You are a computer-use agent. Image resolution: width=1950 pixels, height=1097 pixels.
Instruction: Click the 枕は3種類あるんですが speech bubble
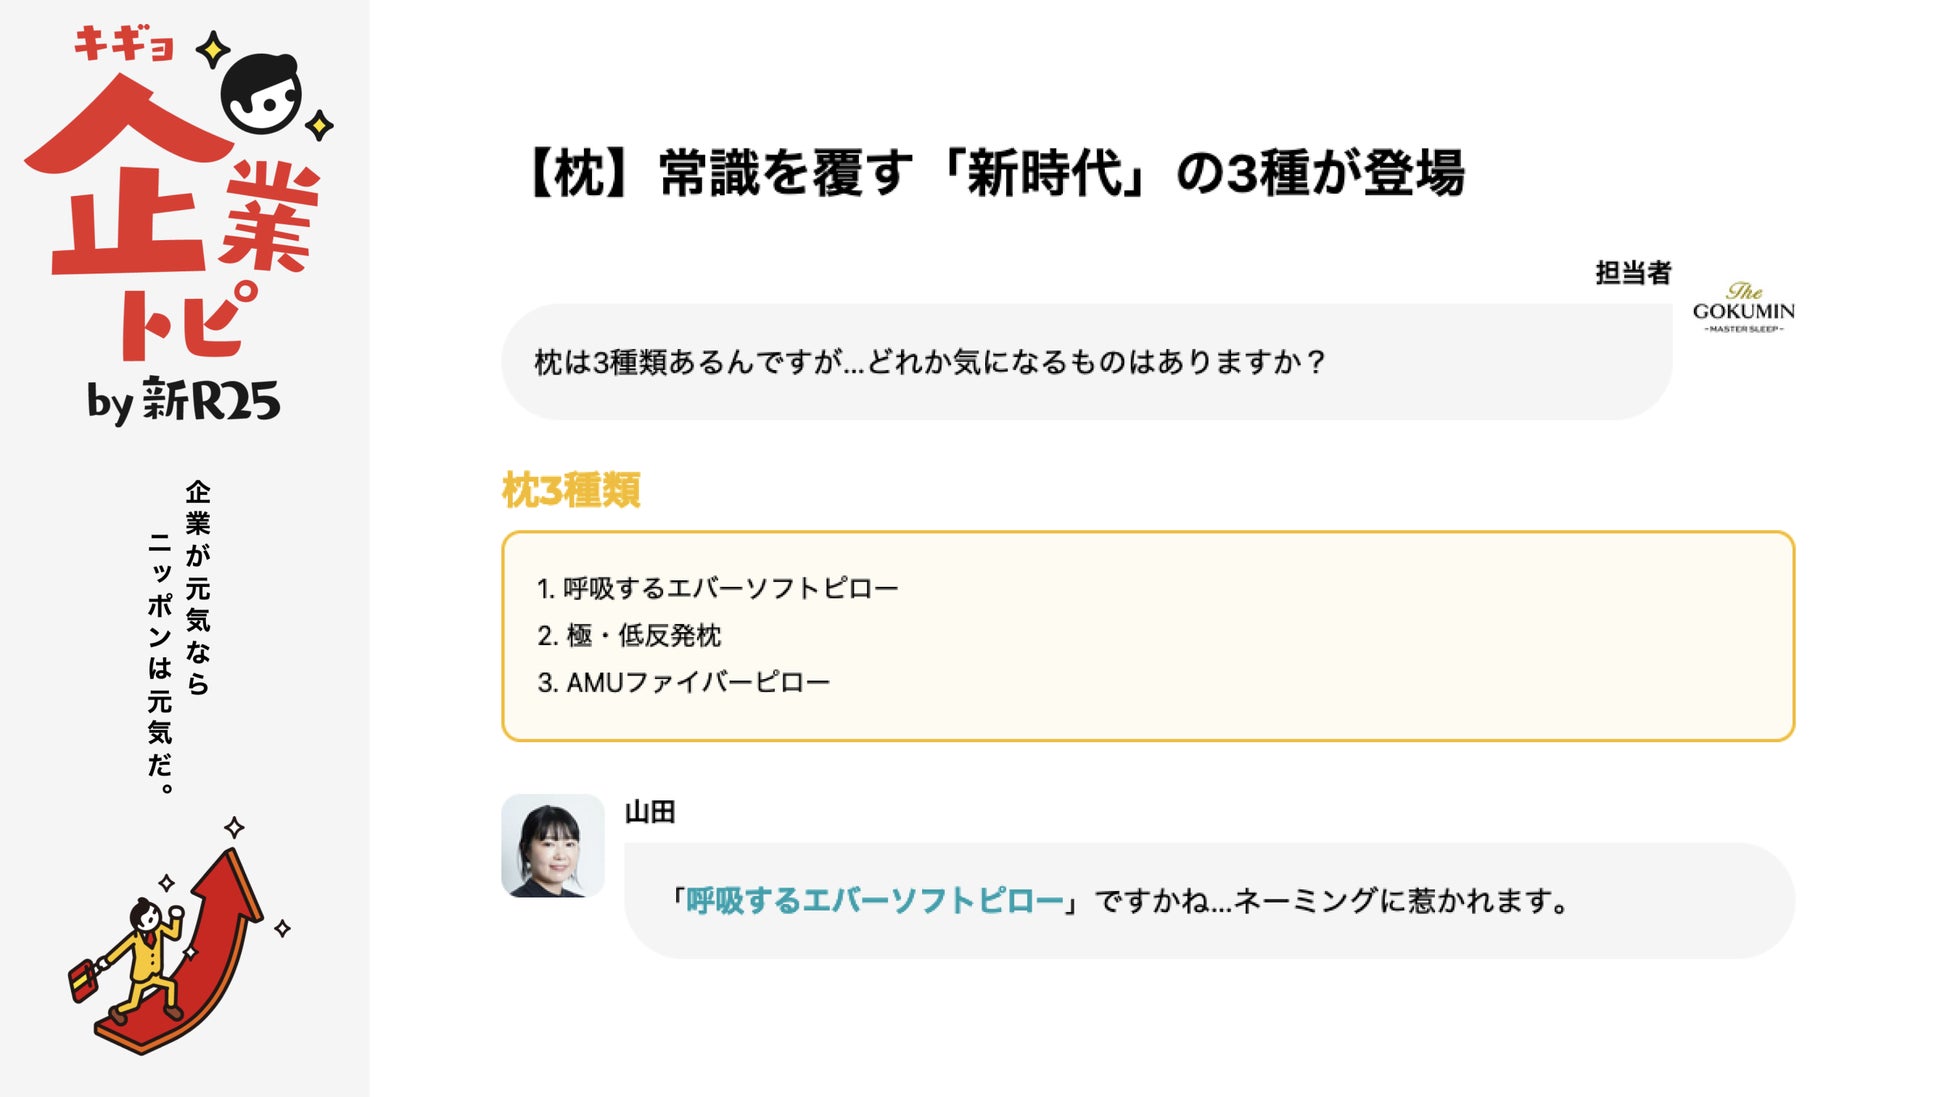1085,361
